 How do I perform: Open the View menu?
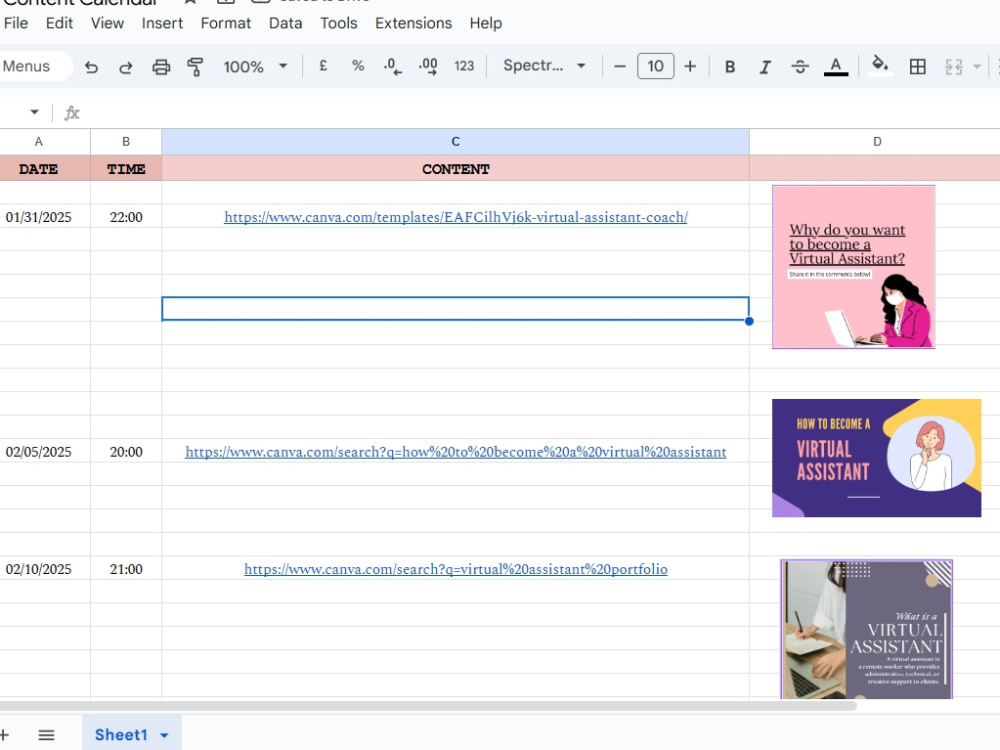coord(107,24)
